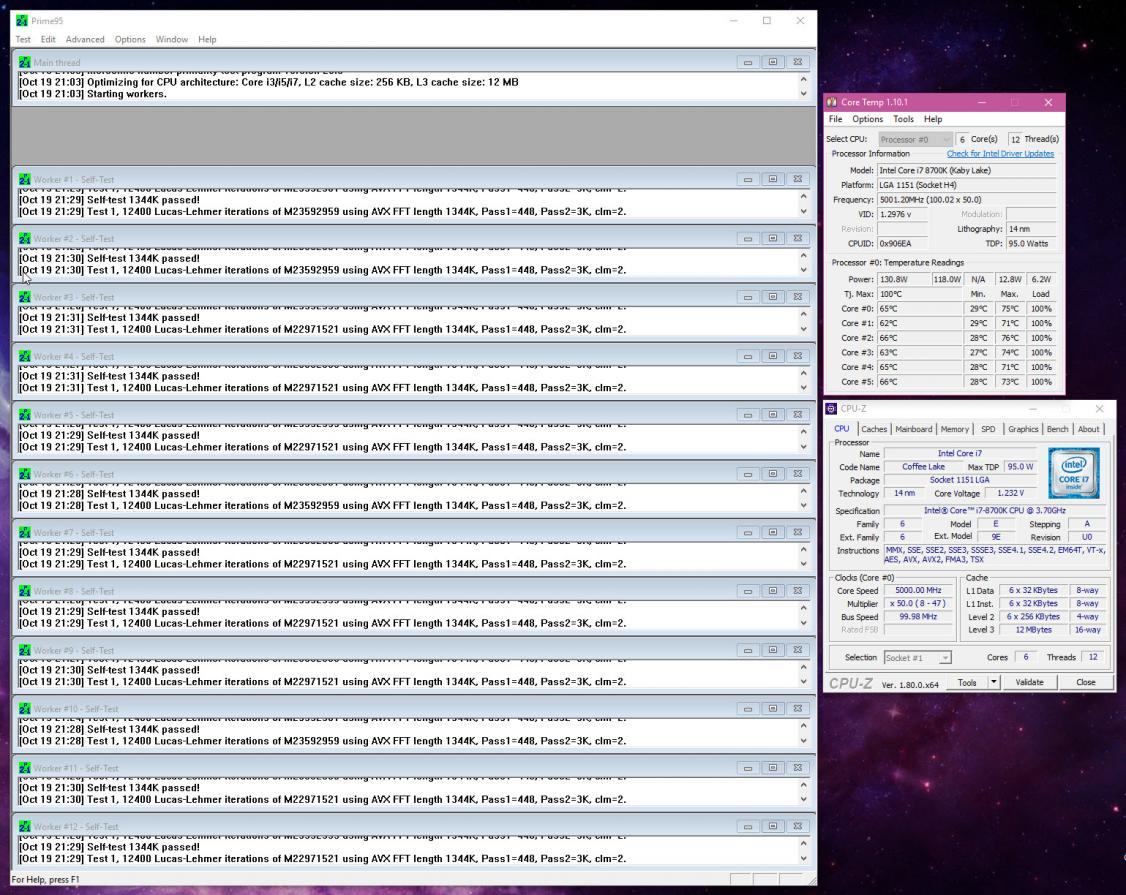The width and height of the screenshot is (1126, 895).
Task: Open the Edit menu in Prime95
Action: pos(48,40)
